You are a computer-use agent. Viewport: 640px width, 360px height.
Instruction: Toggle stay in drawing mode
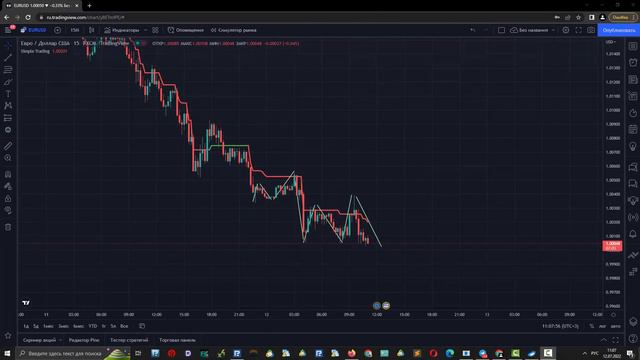point(8,186)
